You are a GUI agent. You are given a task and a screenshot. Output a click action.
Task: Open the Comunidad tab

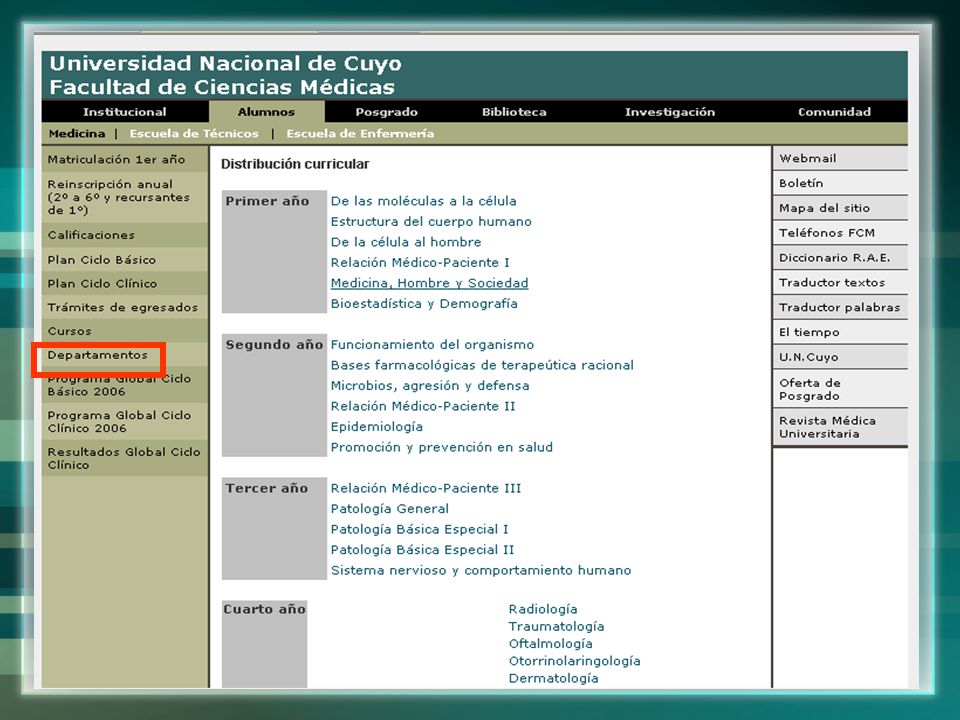tap(834, 112)
